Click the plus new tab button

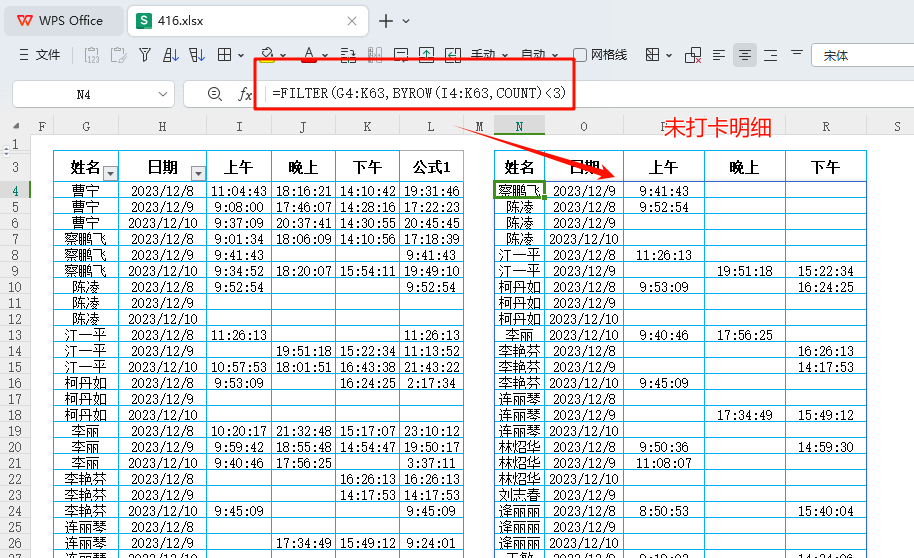point(385,21)
